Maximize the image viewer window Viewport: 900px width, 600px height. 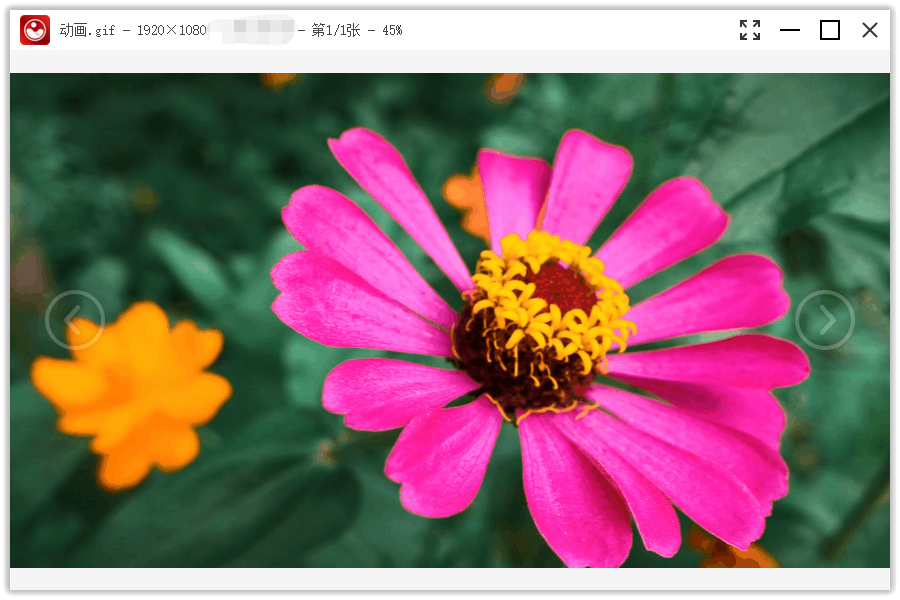(829, 30)
